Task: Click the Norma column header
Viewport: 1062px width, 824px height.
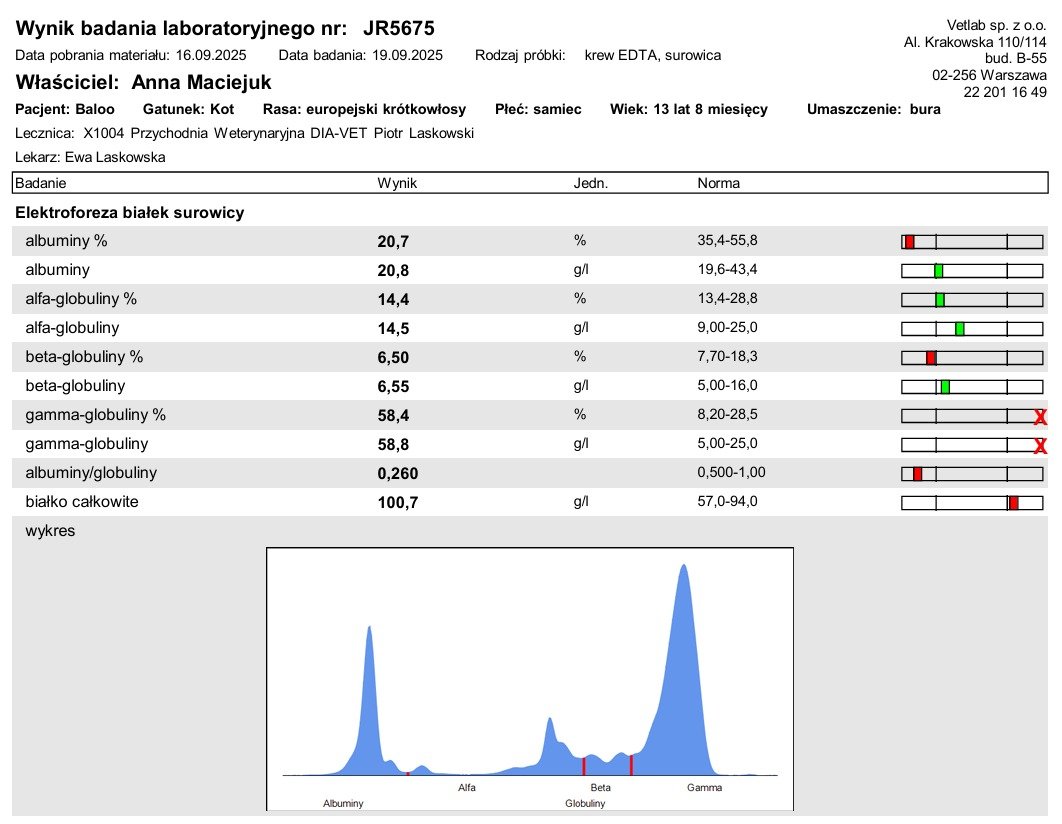Action: pyautogui.click(x=719, y=183)
